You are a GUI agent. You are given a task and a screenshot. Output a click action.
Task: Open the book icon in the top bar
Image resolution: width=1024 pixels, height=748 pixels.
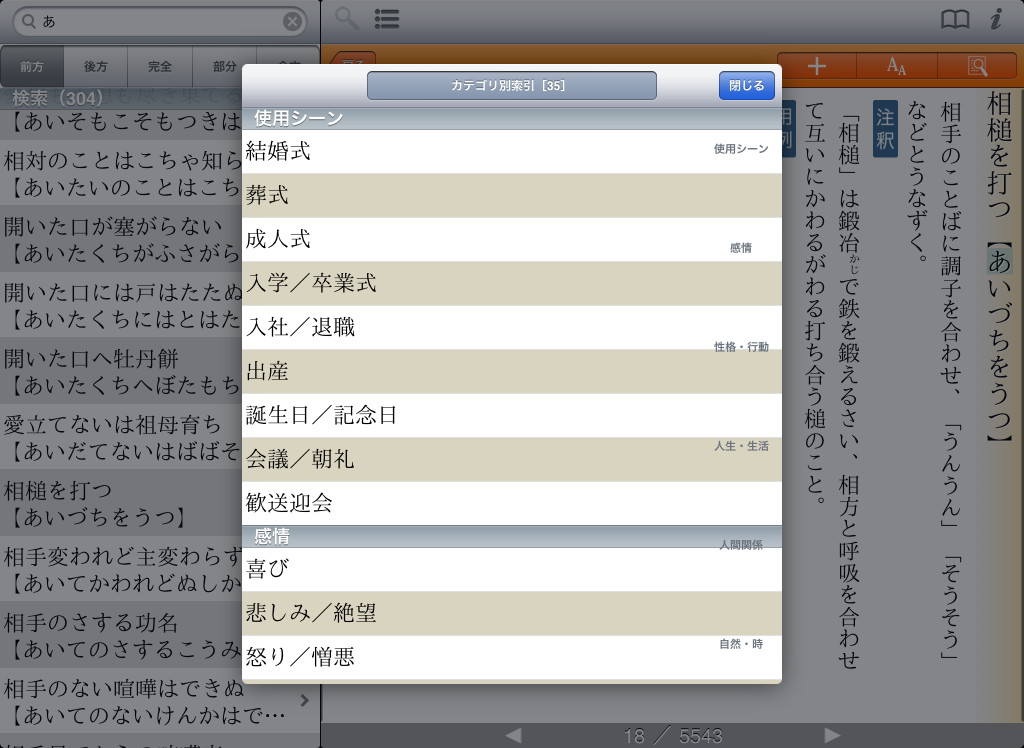955,19
